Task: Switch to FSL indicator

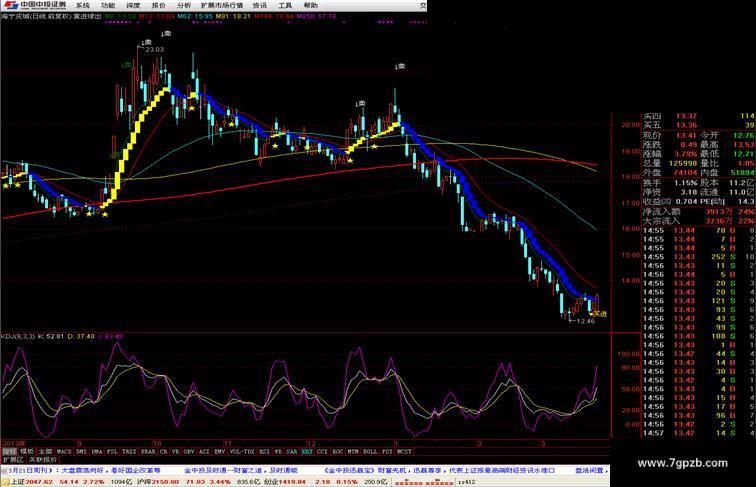Action: coord(112,452)
